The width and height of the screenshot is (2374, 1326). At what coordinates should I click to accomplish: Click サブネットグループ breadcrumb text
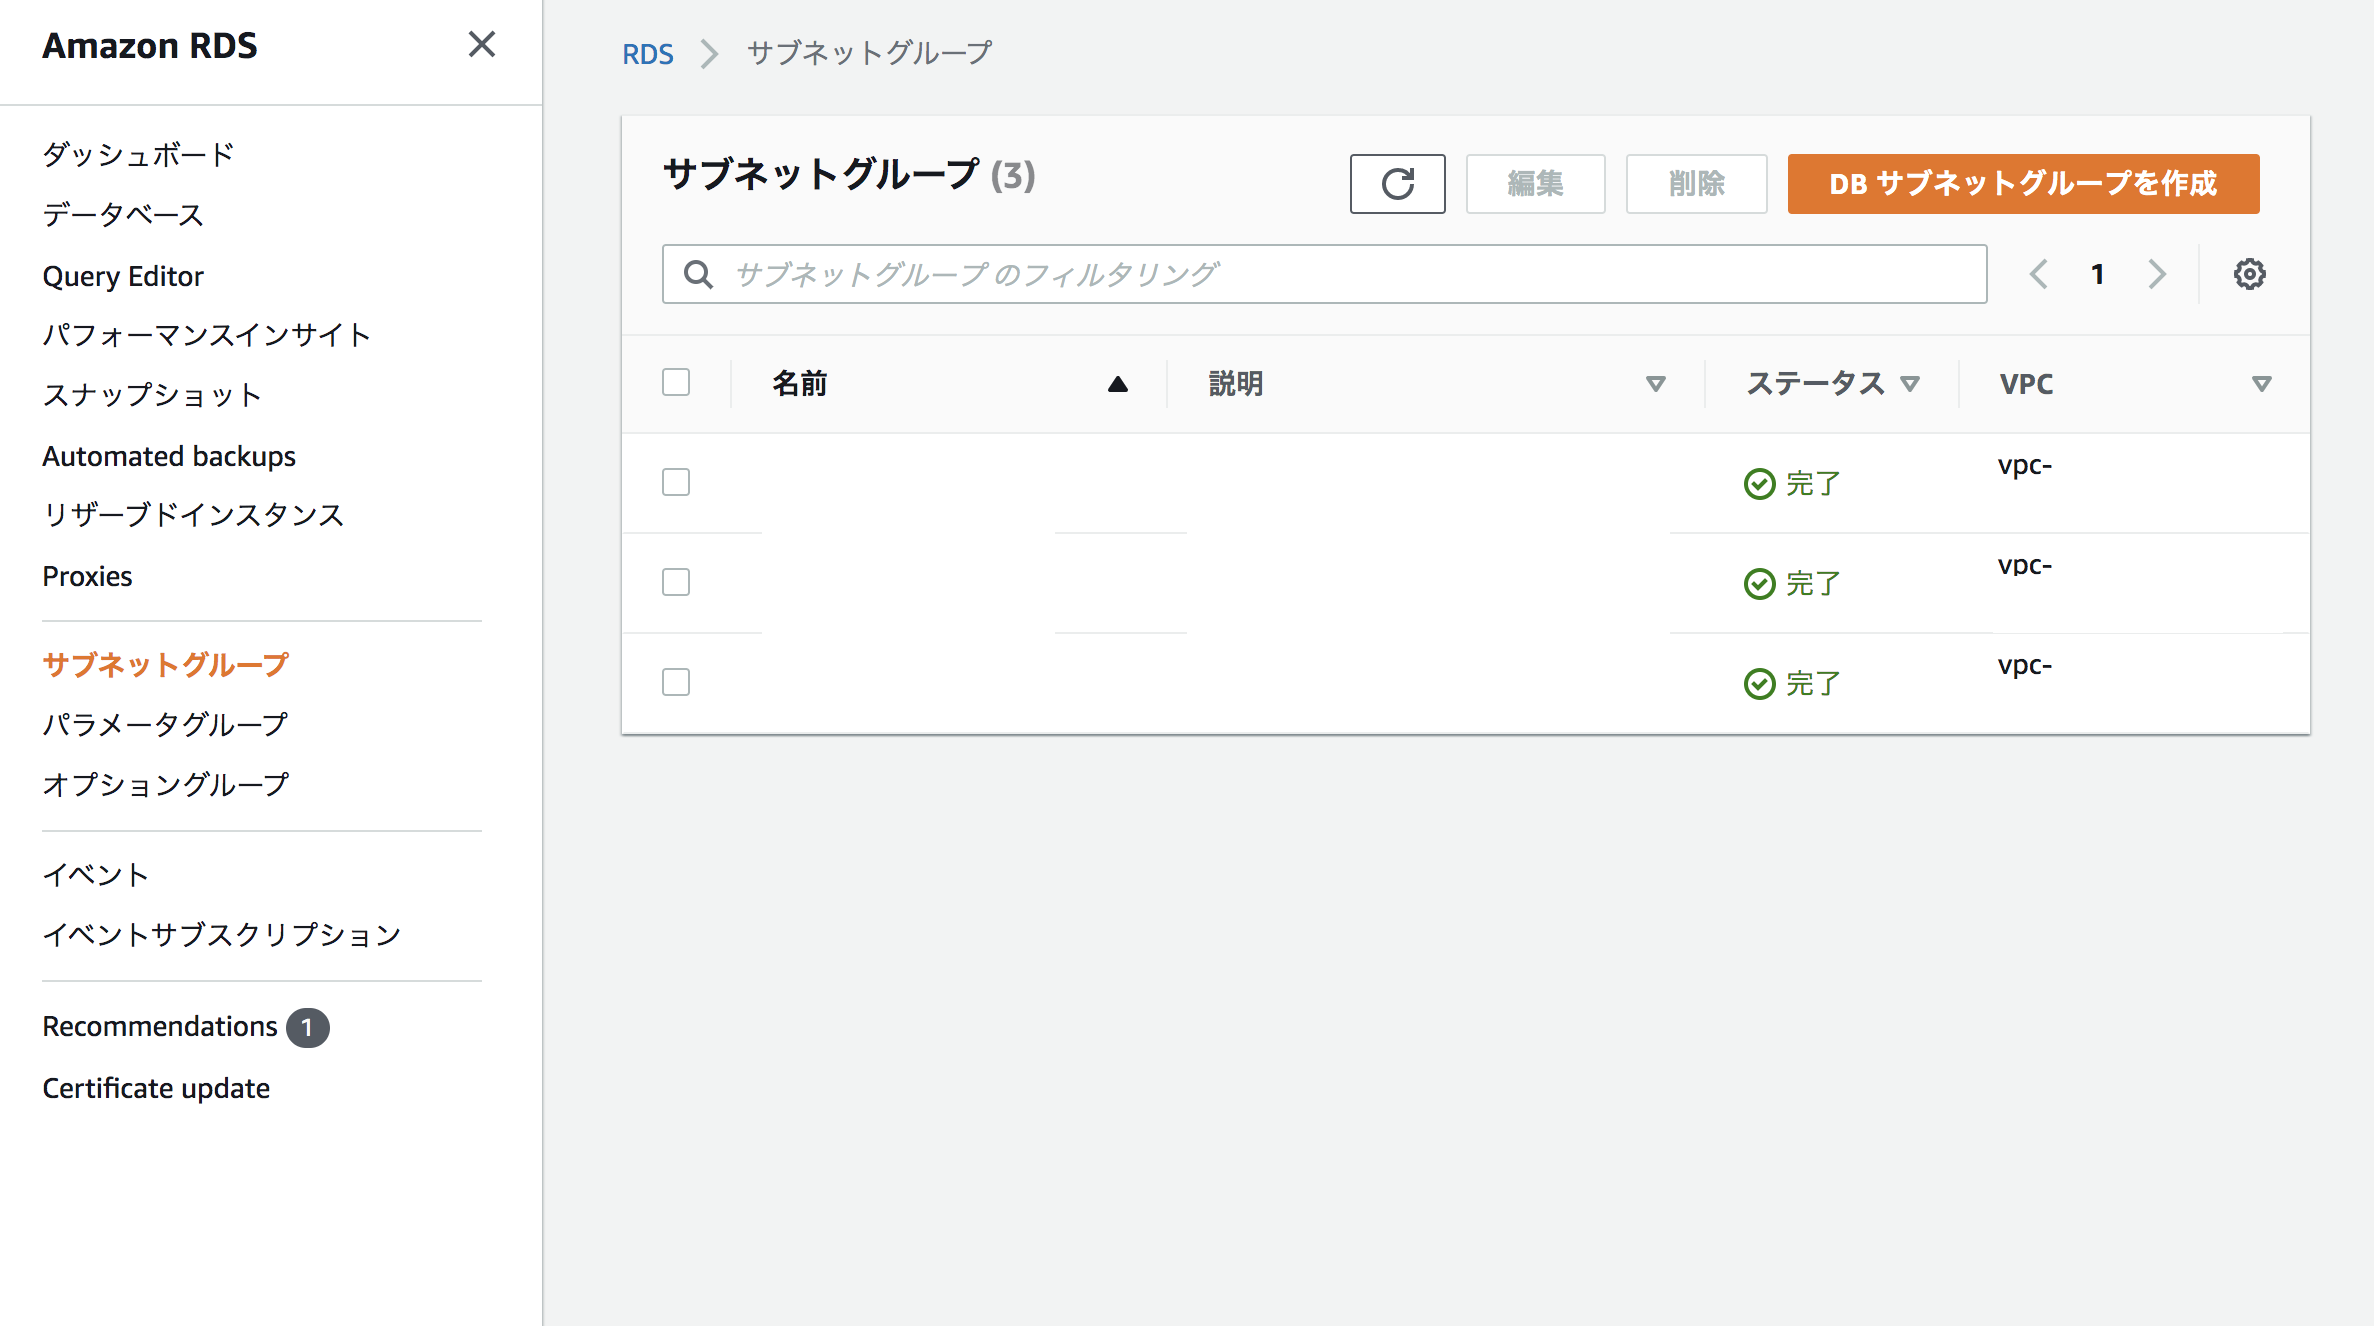tap(869, 53)
